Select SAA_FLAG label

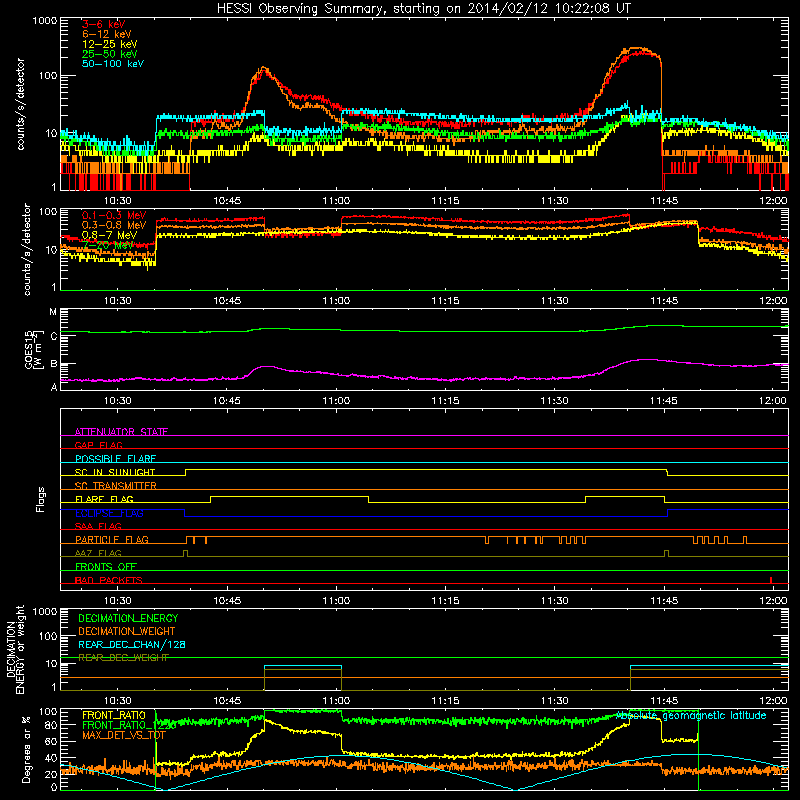point(98,526)
